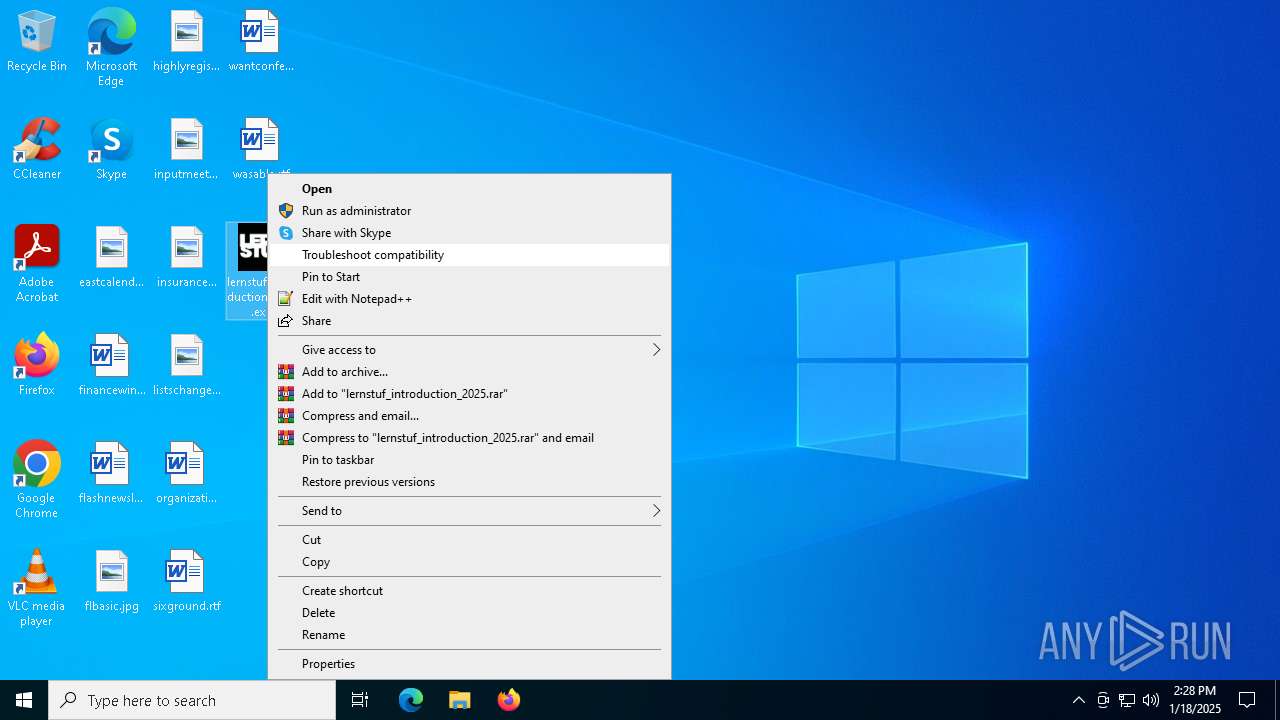Choose Delete from the context menu
1280x720 pixels.
[469, 613]
